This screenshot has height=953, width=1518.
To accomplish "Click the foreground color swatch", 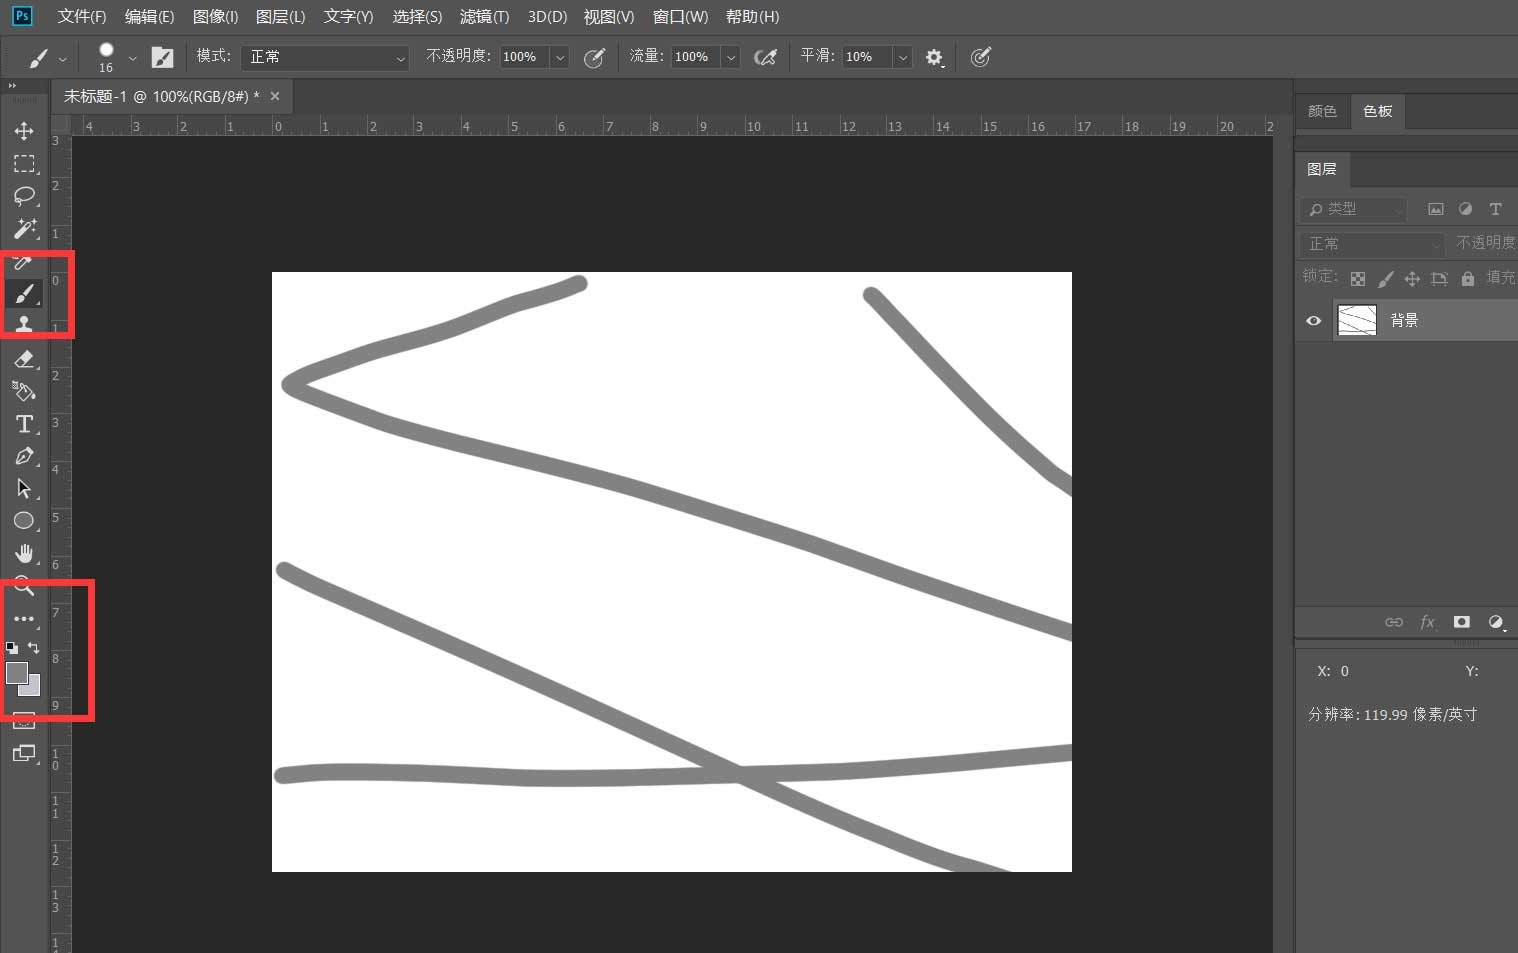I will coord(16,672).
